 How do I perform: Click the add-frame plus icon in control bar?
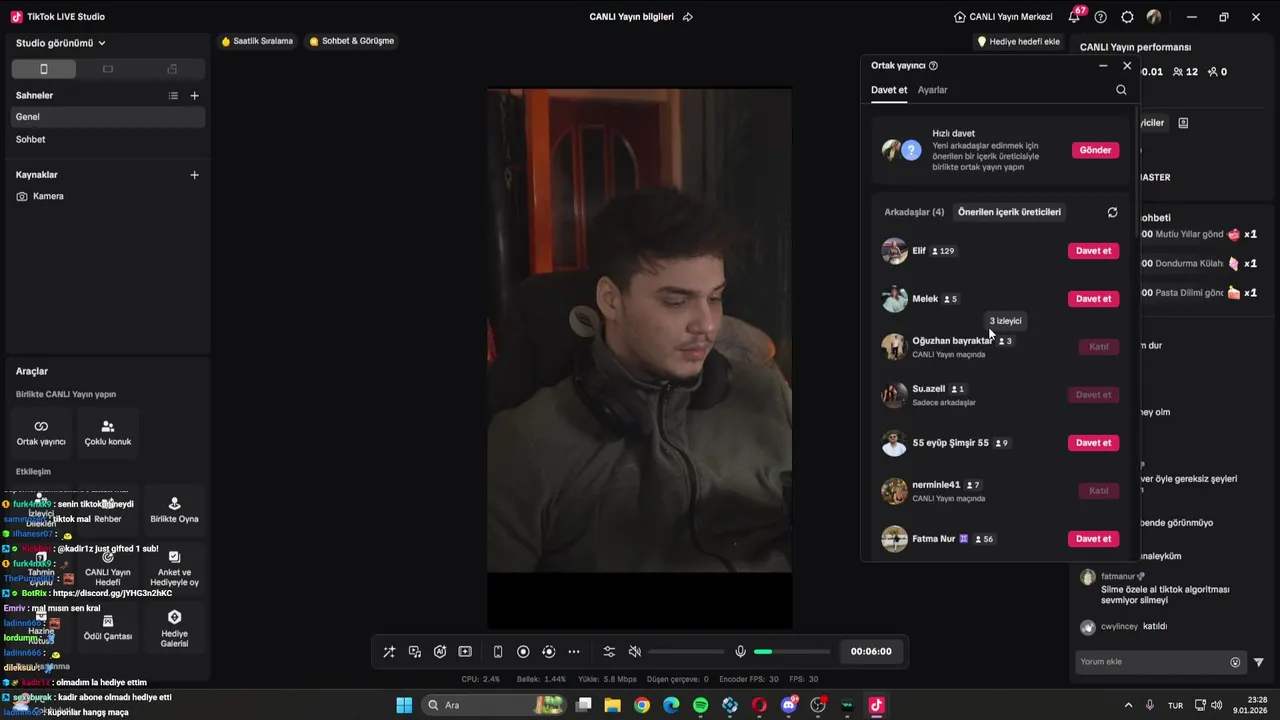(x=465, y=652)
